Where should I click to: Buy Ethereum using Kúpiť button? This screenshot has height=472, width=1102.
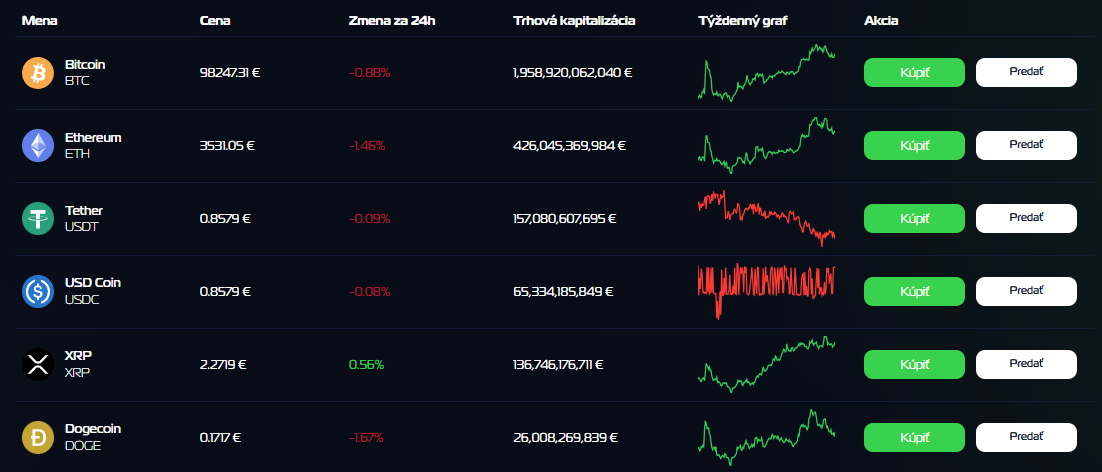tap(914, 146)
